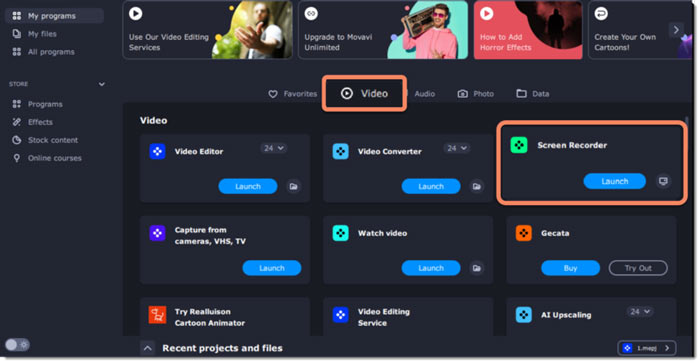Launch Video Converter
This screenshot has height=363, width=700.
pyautogui.click(x=431, y=186)
